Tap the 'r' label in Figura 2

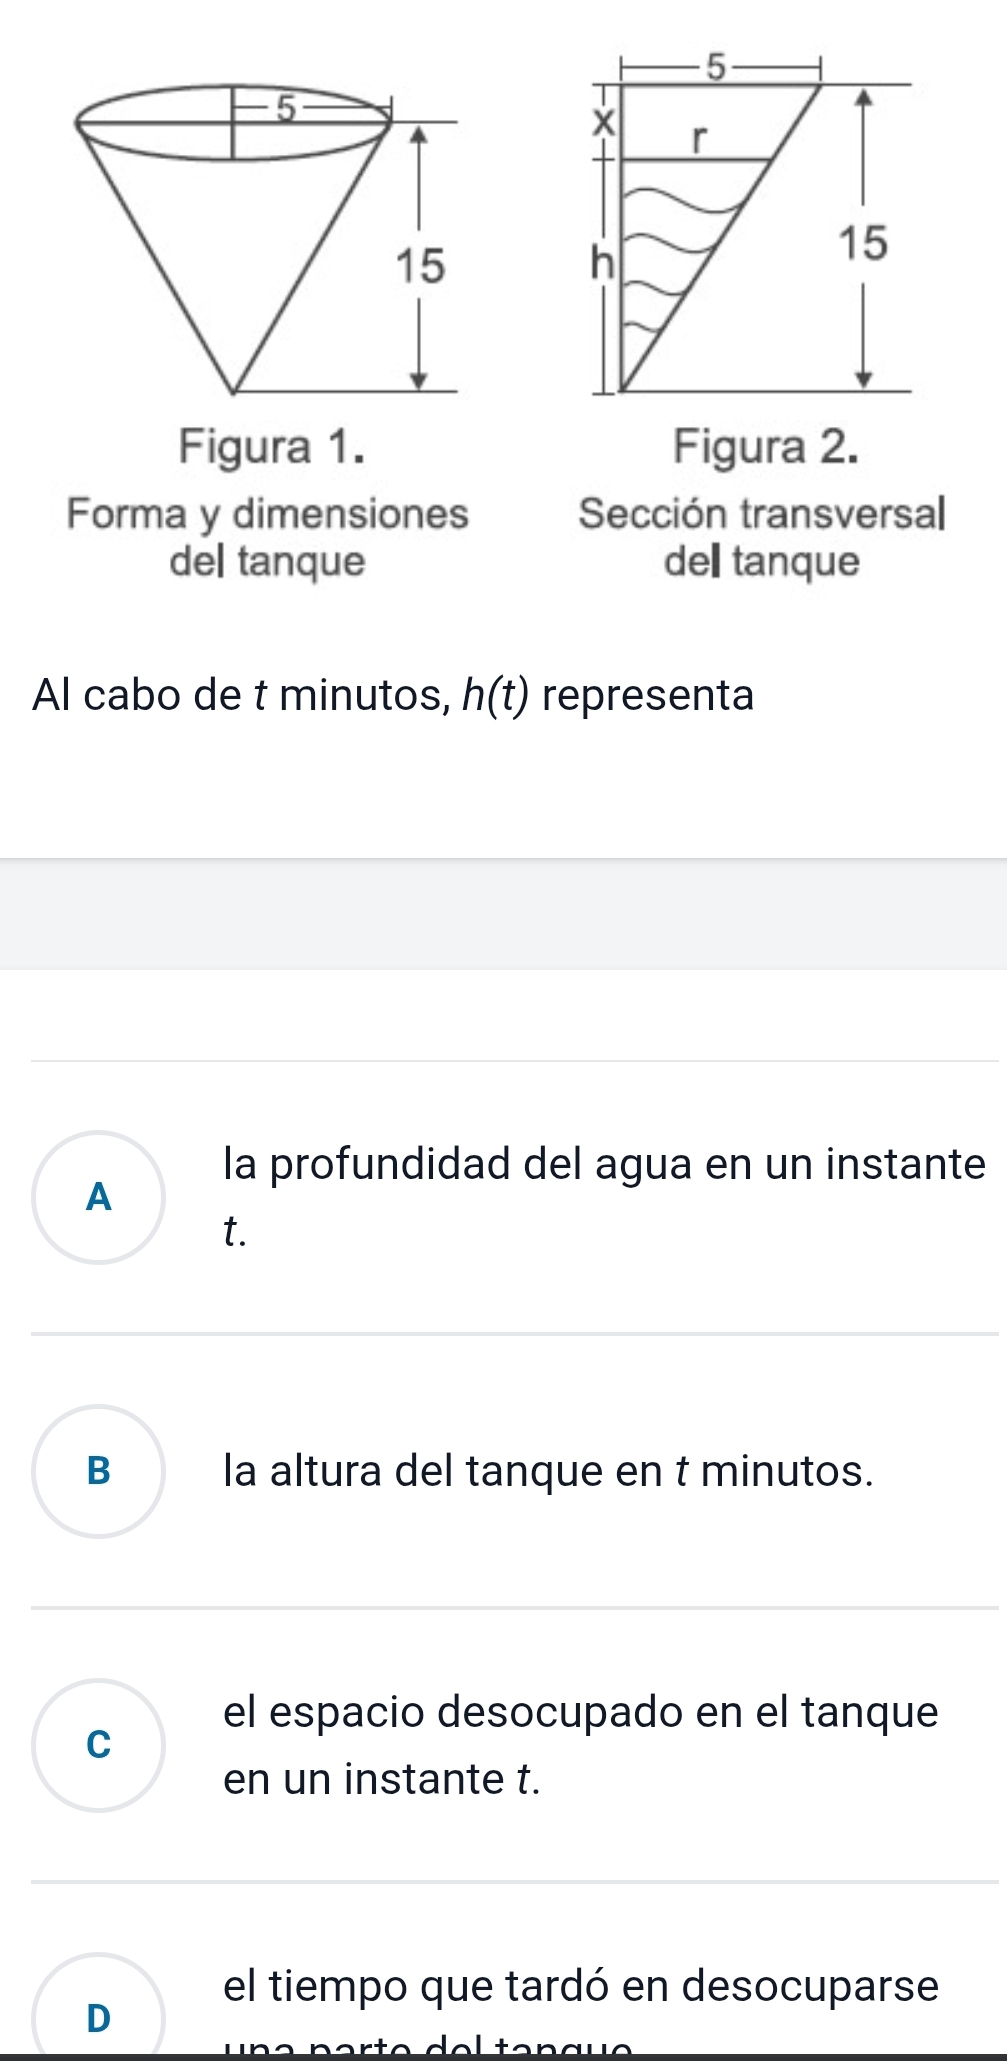coord(700,139)
